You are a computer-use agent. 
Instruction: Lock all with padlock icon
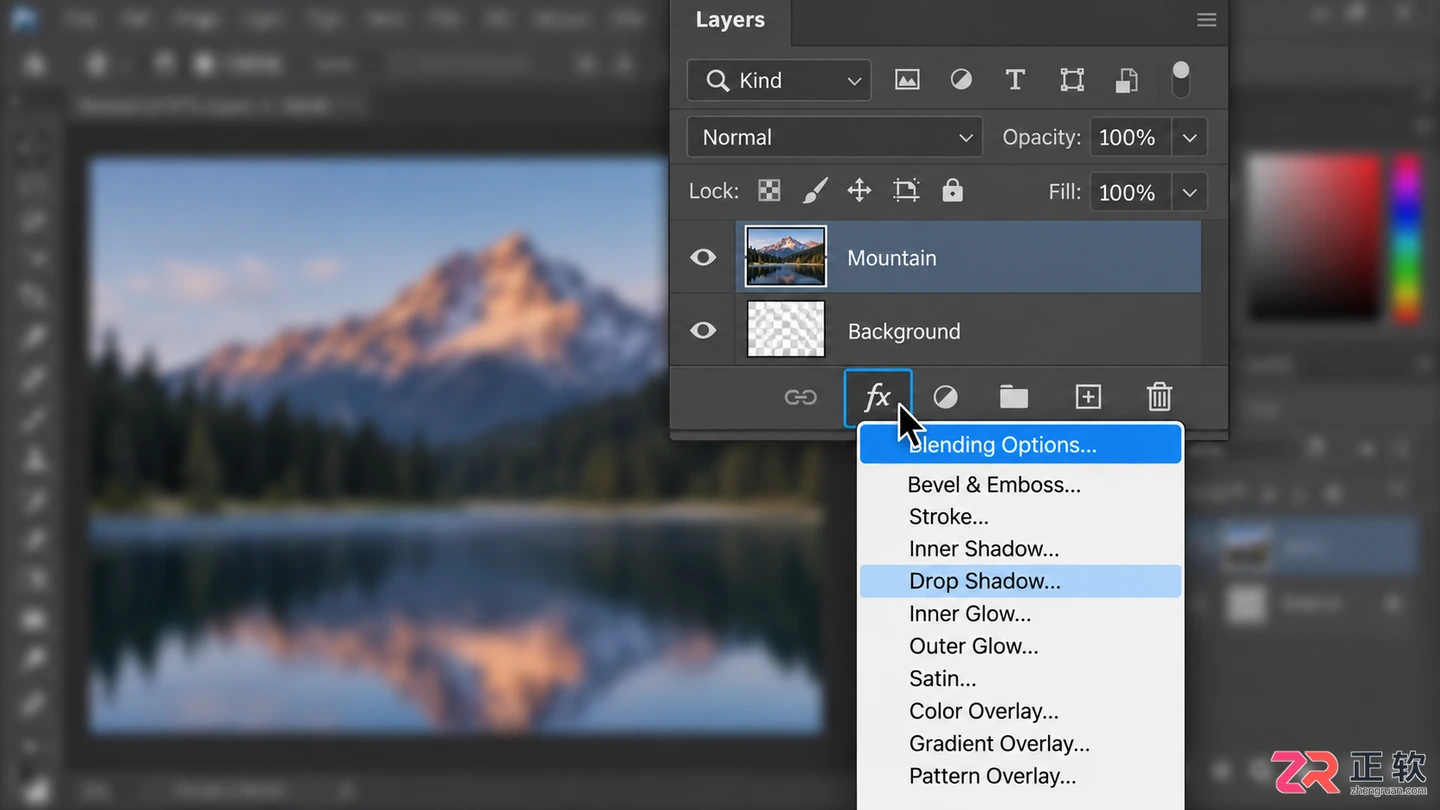pos(952,190)
